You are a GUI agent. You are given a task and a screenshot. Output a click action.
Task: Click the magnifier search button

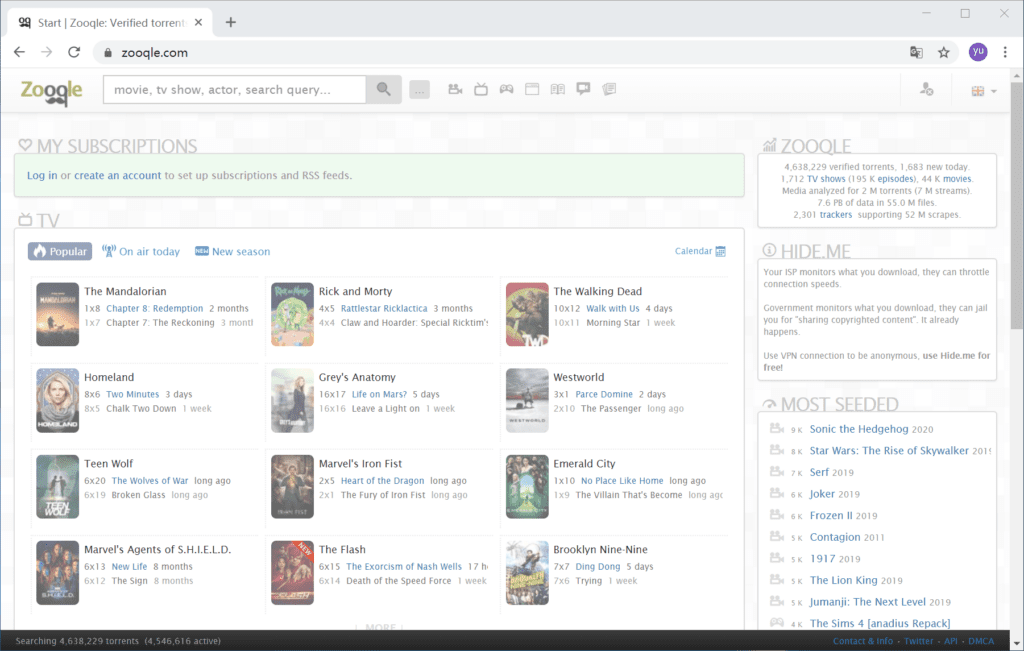point(382,90)
